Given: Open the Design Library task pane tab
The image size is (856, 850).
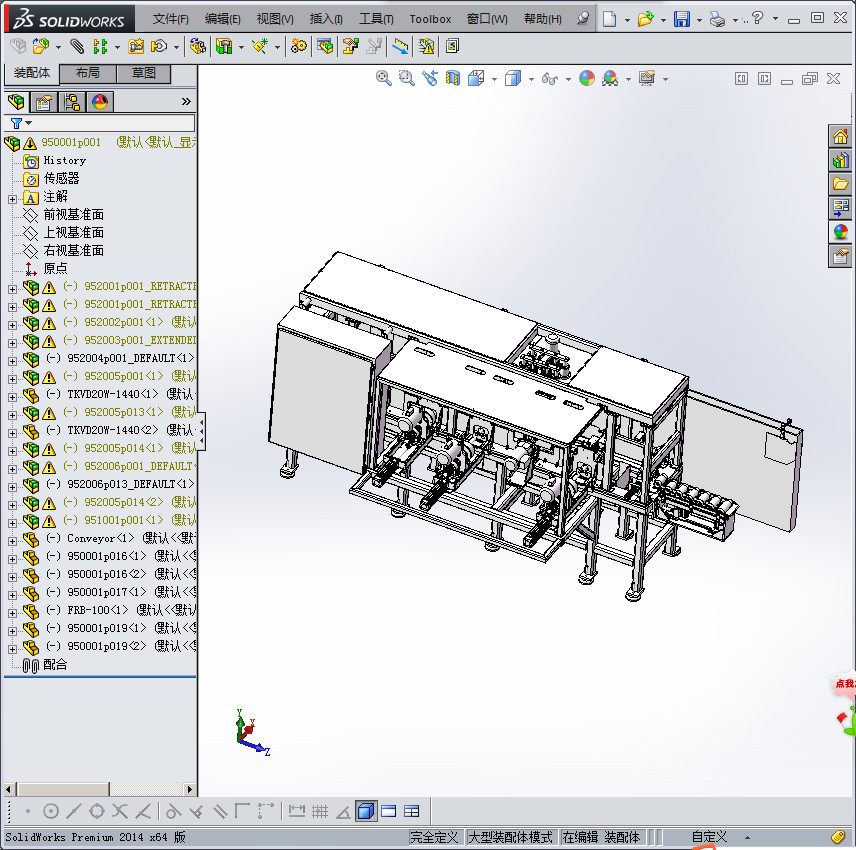Looking at the screenshot, I should pos(840,160).
